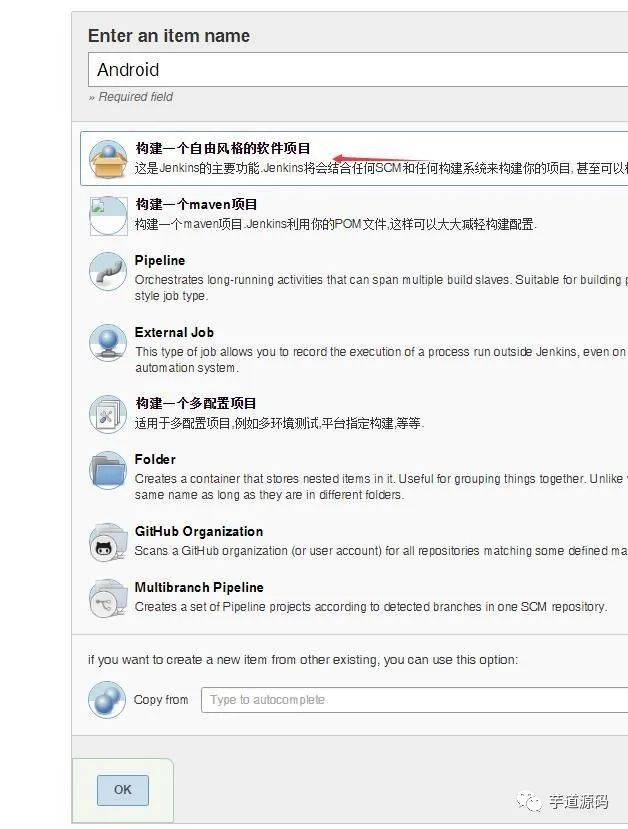Click the freestyle project box icon
Image resolution: width=628 pixels, height=829 pixels.
pyautogui.click(x=108, y=159)
